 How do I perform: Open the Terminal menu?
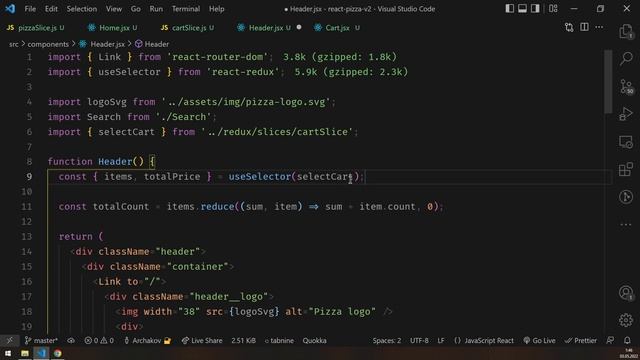(x=186, y=9)
